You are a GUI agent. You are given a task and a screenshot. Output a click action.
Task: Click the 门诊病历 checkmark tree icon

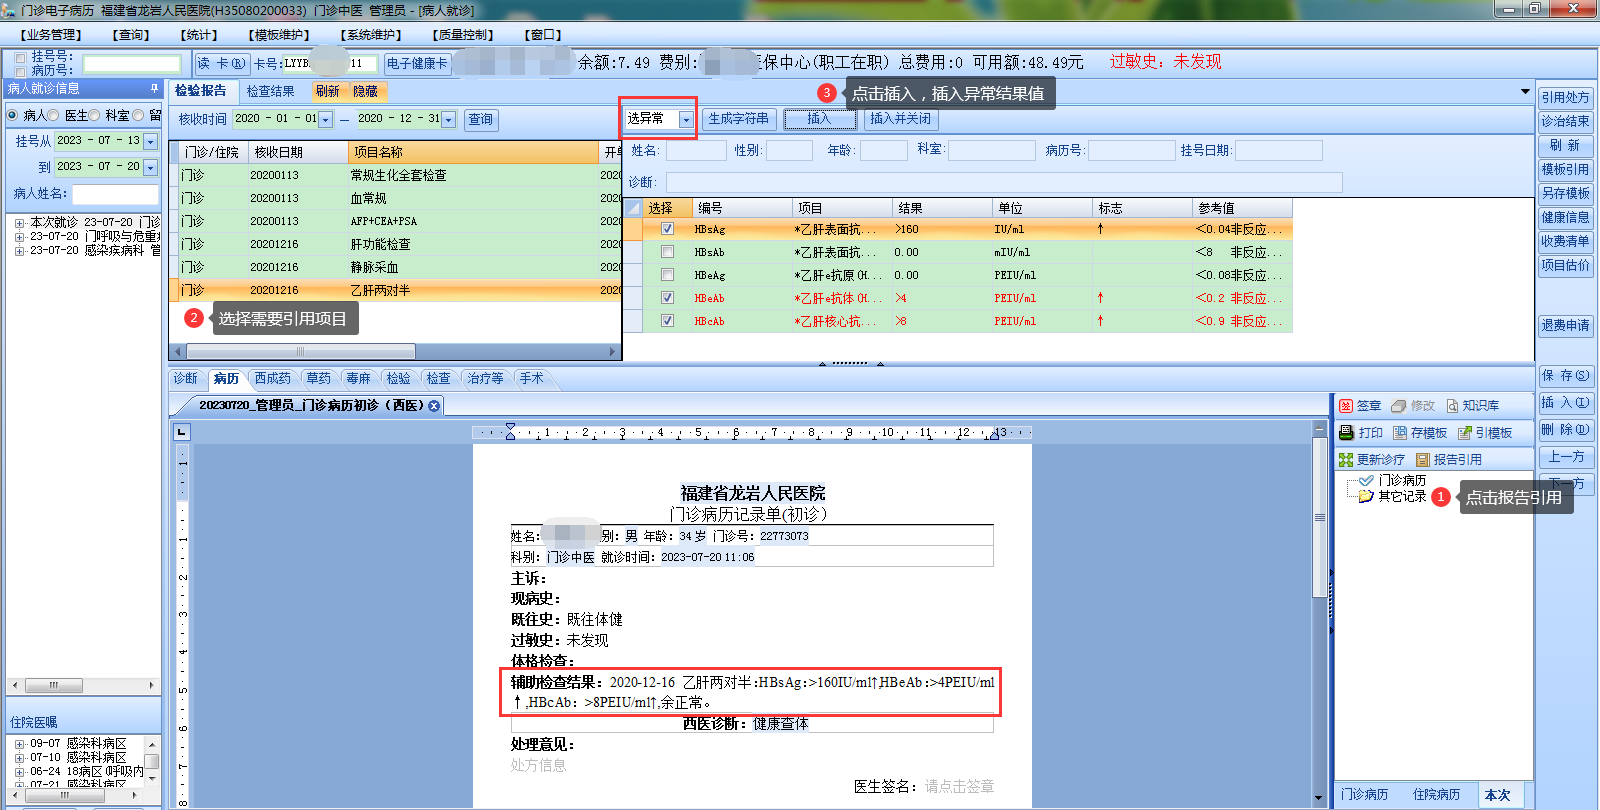[1366, 480]
